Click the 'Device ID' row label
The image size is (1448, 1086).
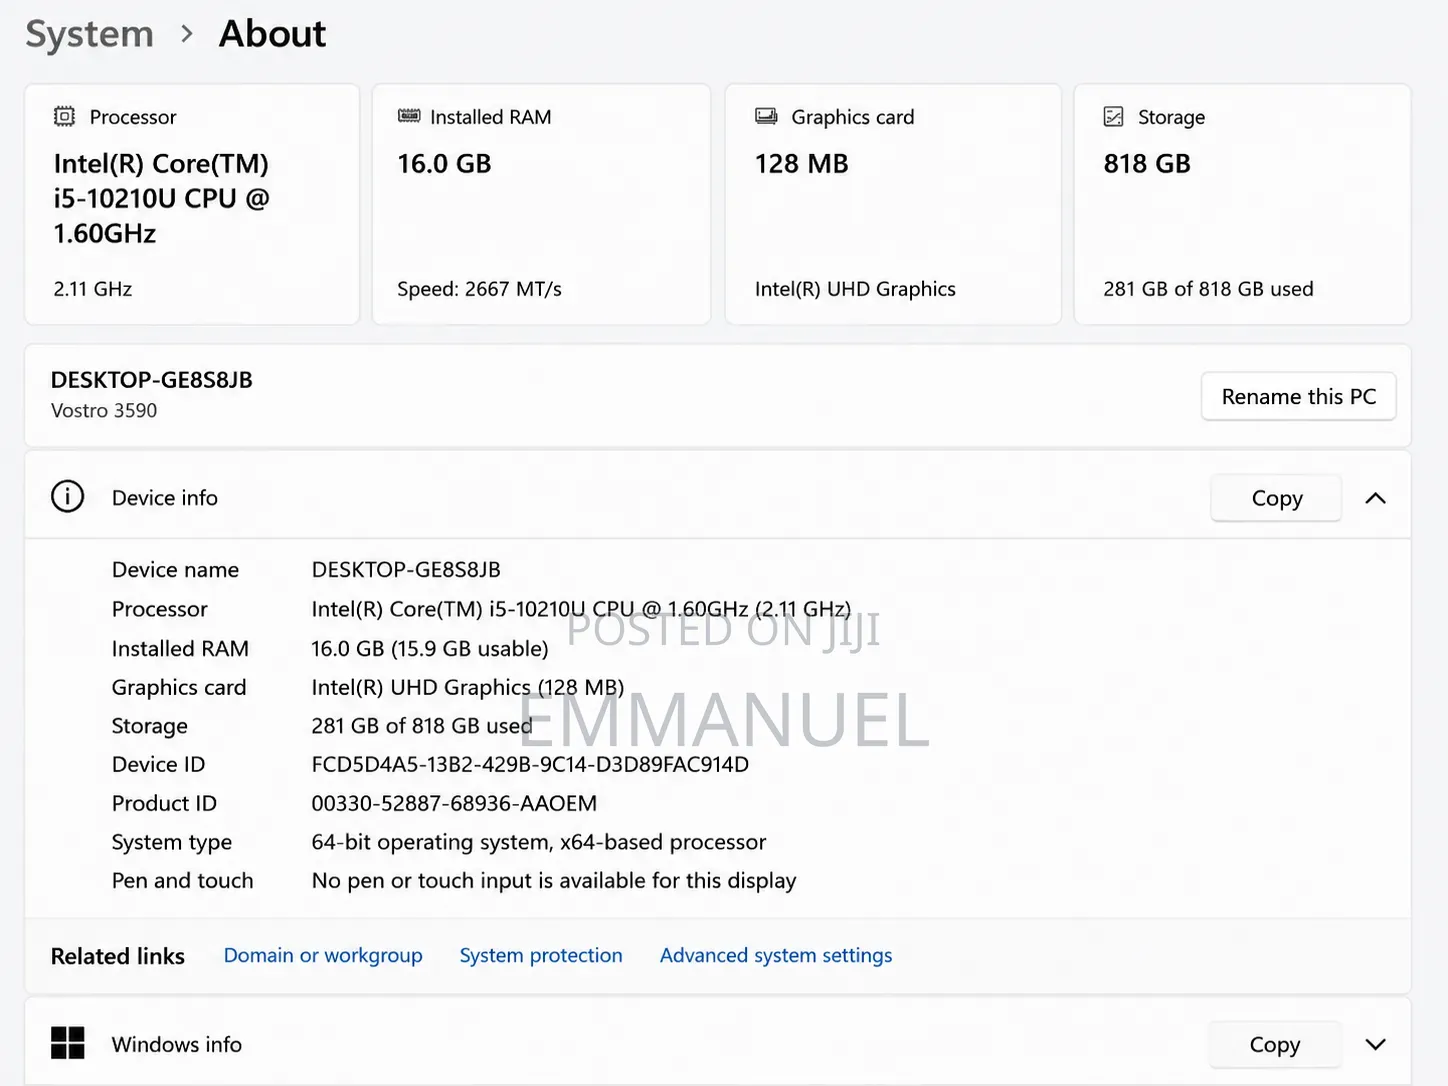pyautogui.click(x=158, y=765)
